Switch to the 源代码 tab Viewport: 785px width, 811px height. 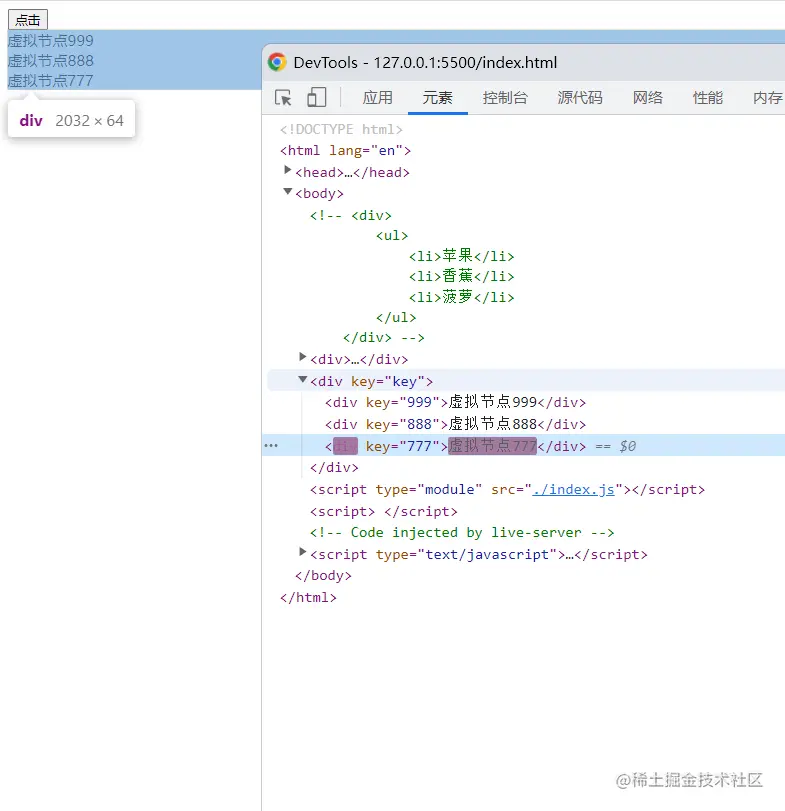click(580, 97)
